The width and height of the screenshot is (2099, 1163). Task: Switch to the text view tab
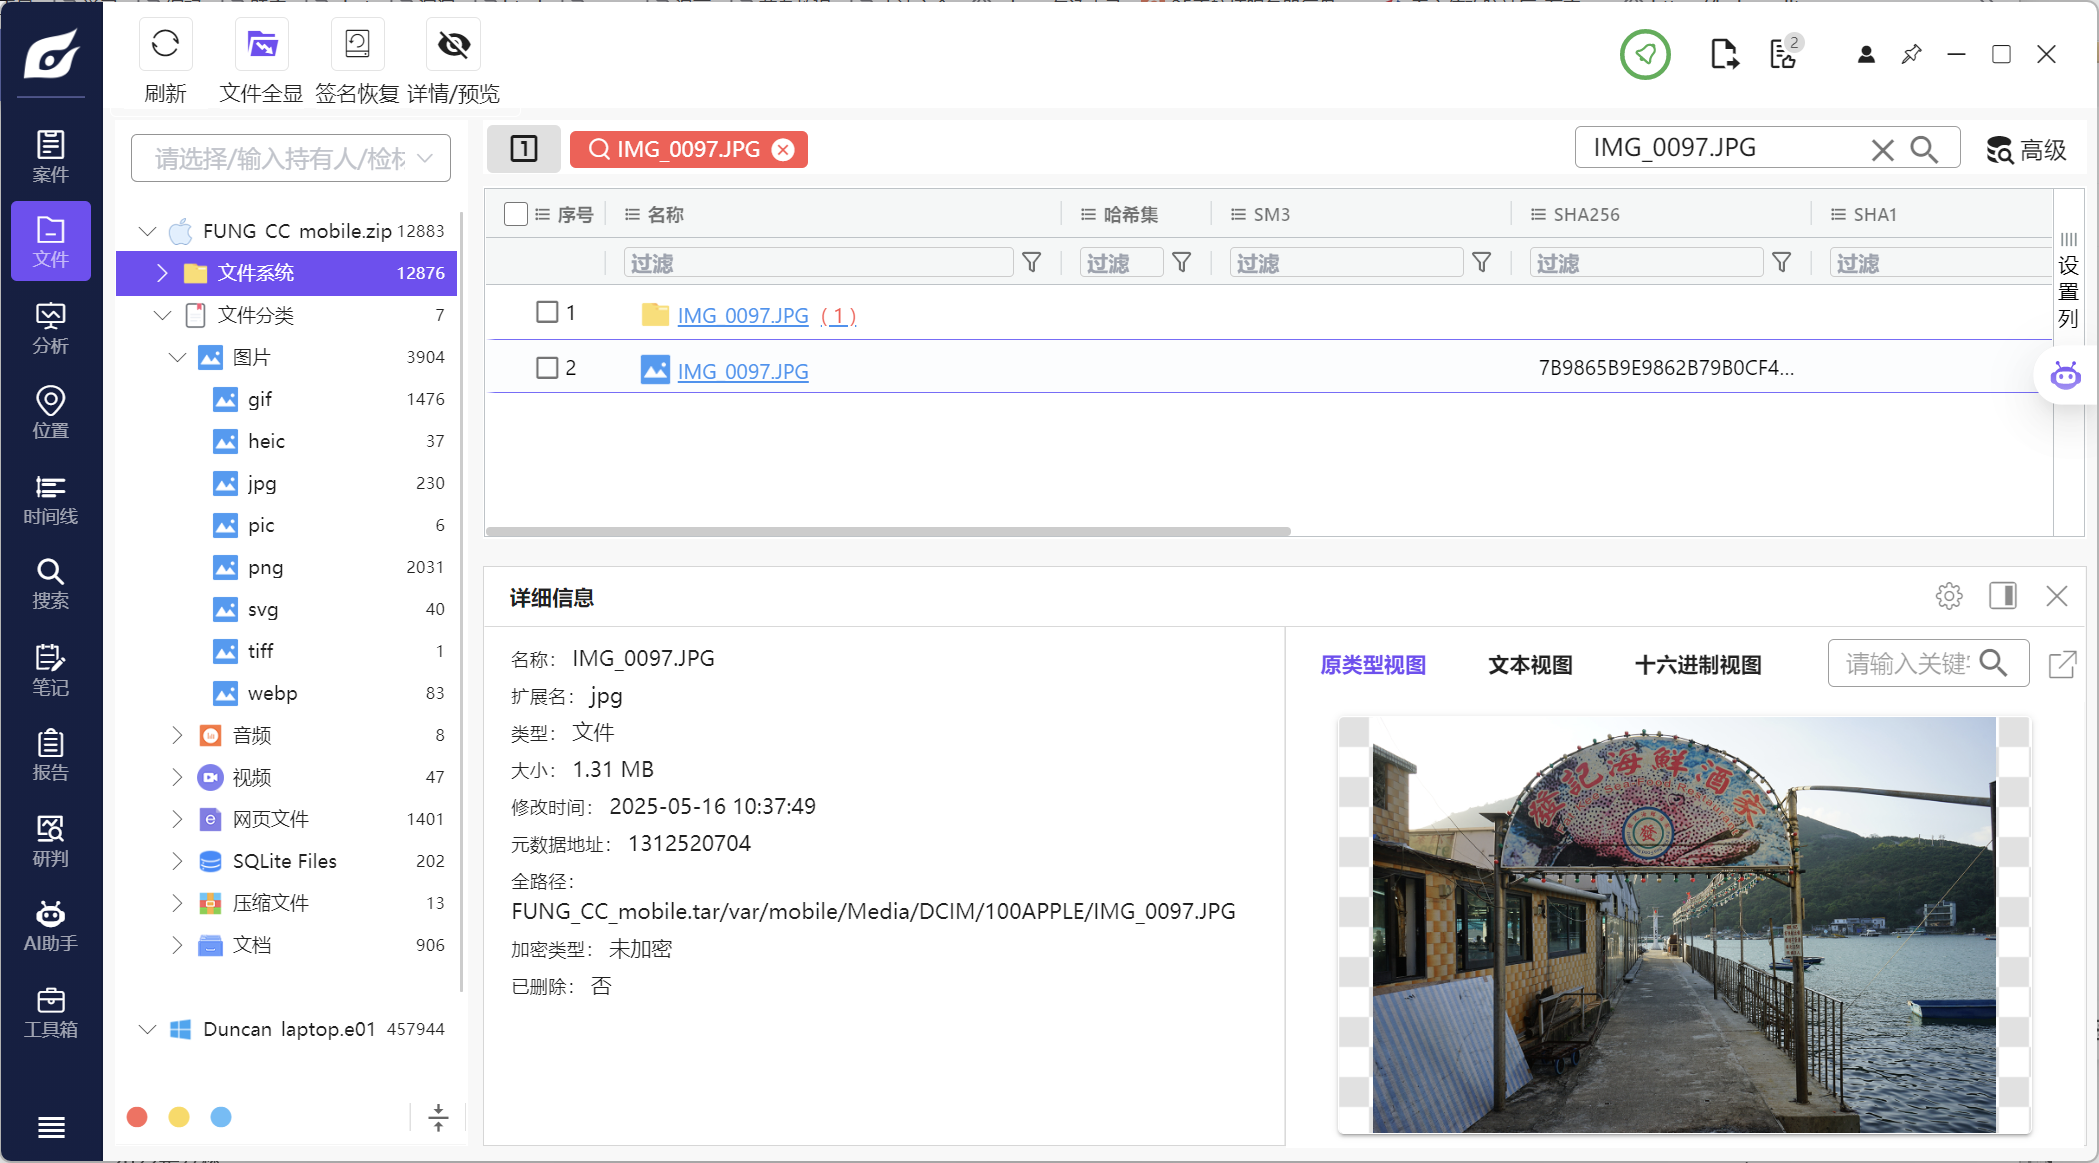pyautogui.click(x=1530, y=665)
